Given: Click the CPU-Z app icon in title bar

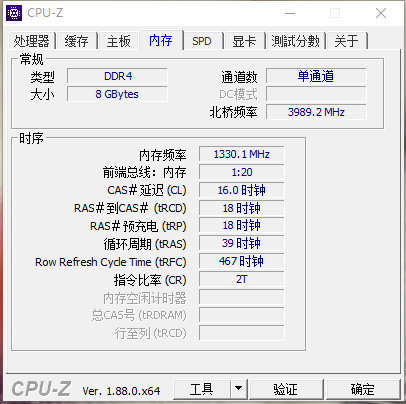Looking at the screenshot, I should pos(14,13).
